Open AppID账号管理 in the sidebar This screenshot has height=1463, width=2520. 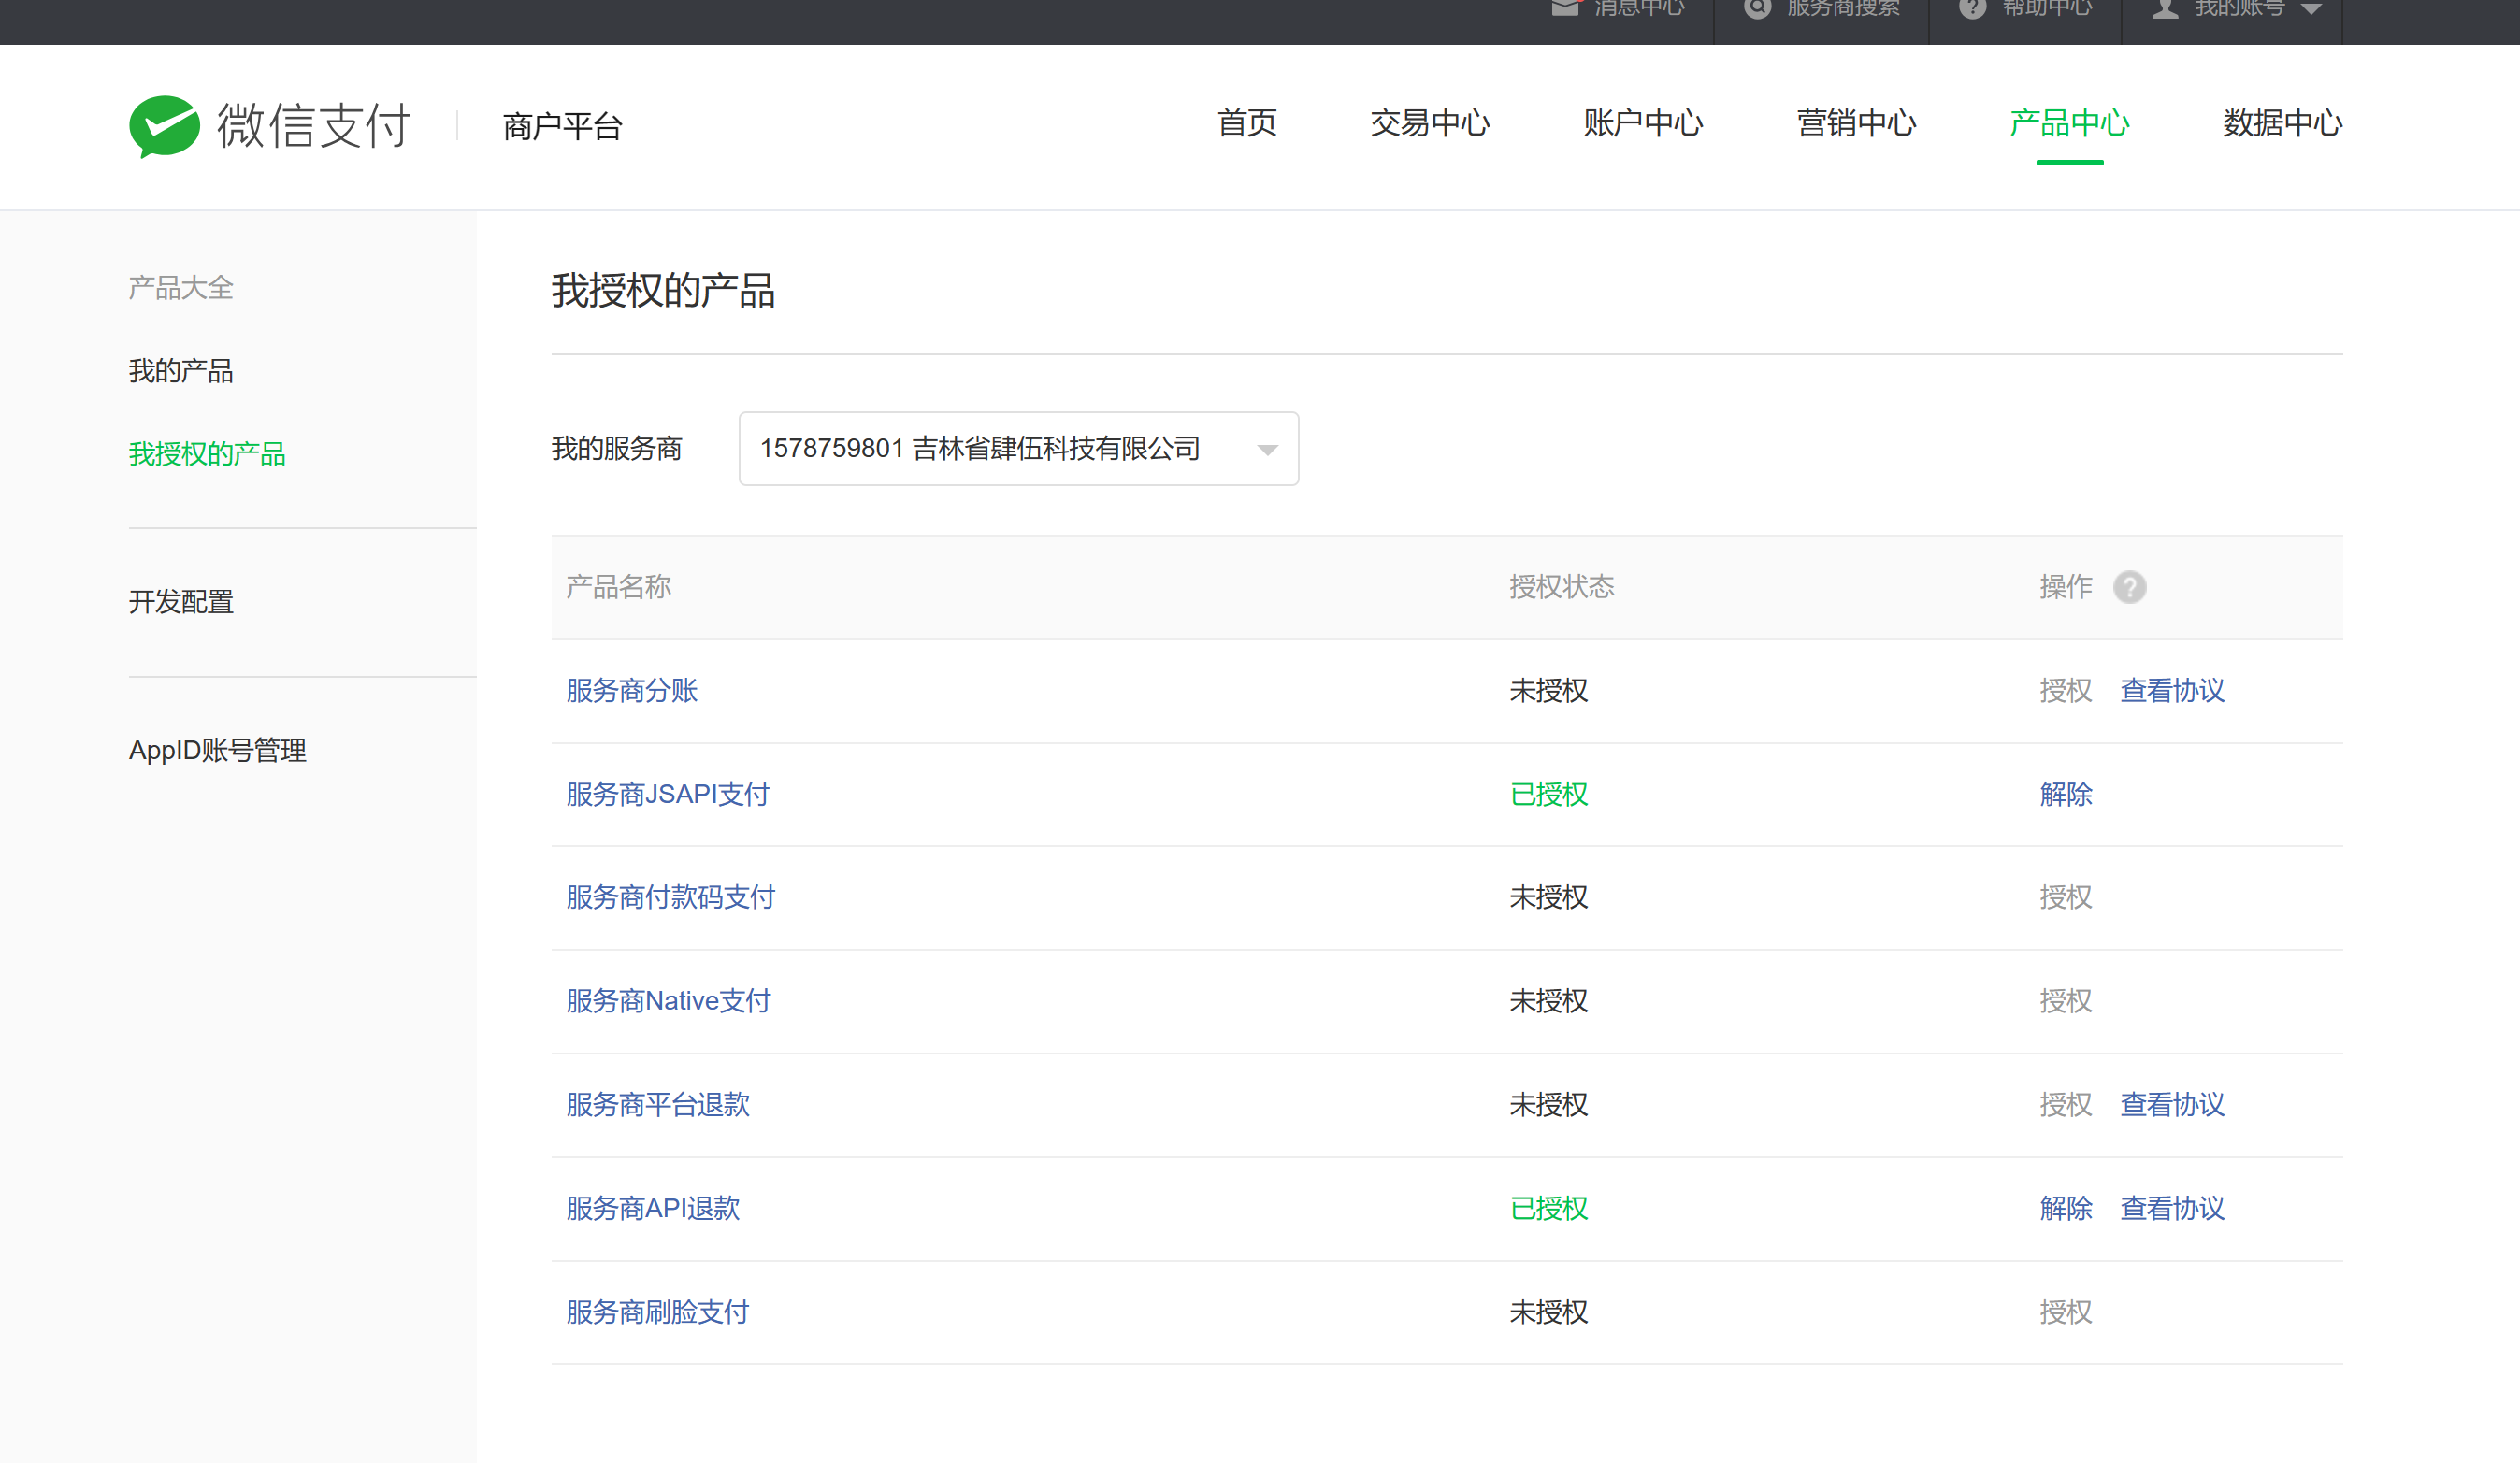coord(217,750)
